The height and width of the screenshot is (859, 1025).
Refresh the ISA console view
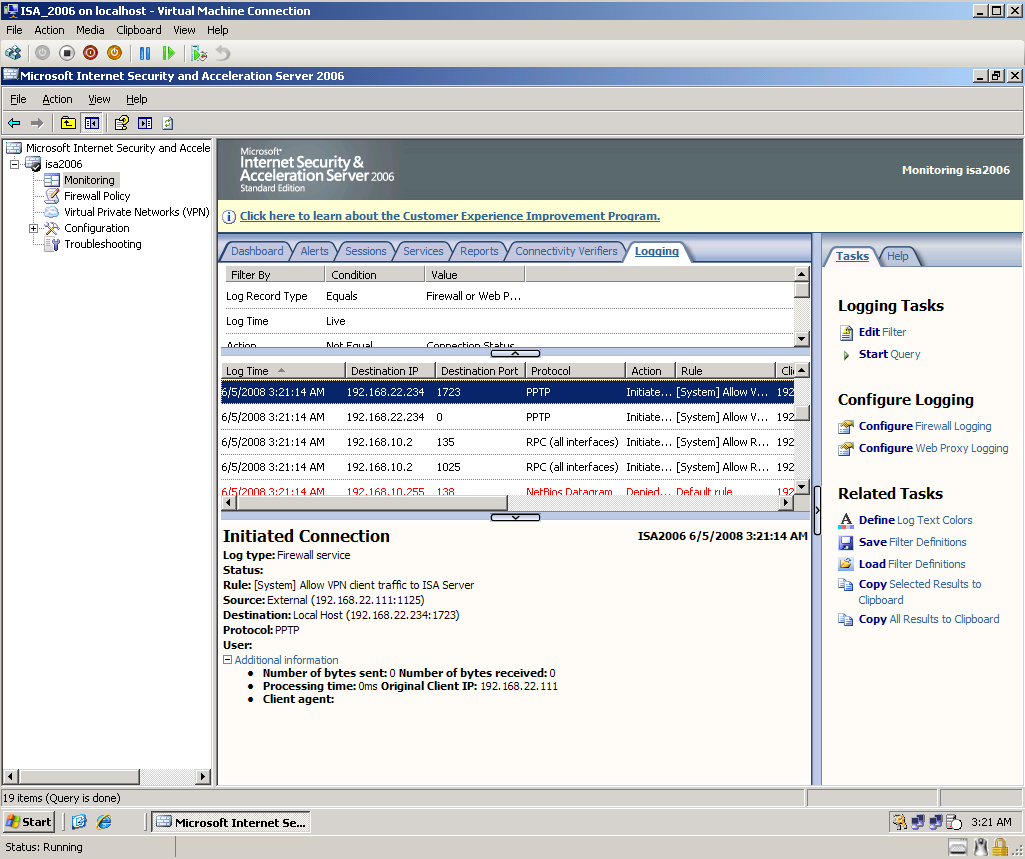tap(168, 123)
